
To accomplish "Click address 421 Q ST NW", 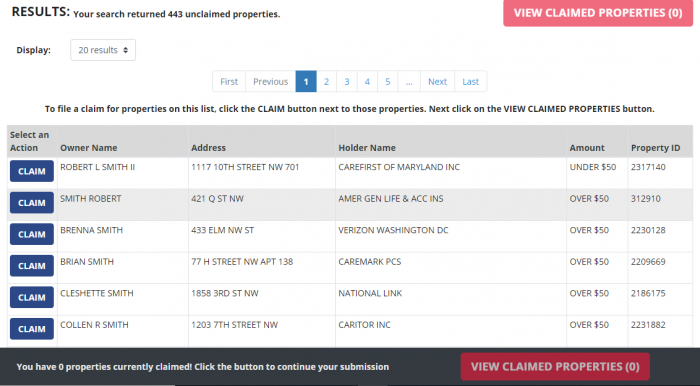I will coord(217,199).
